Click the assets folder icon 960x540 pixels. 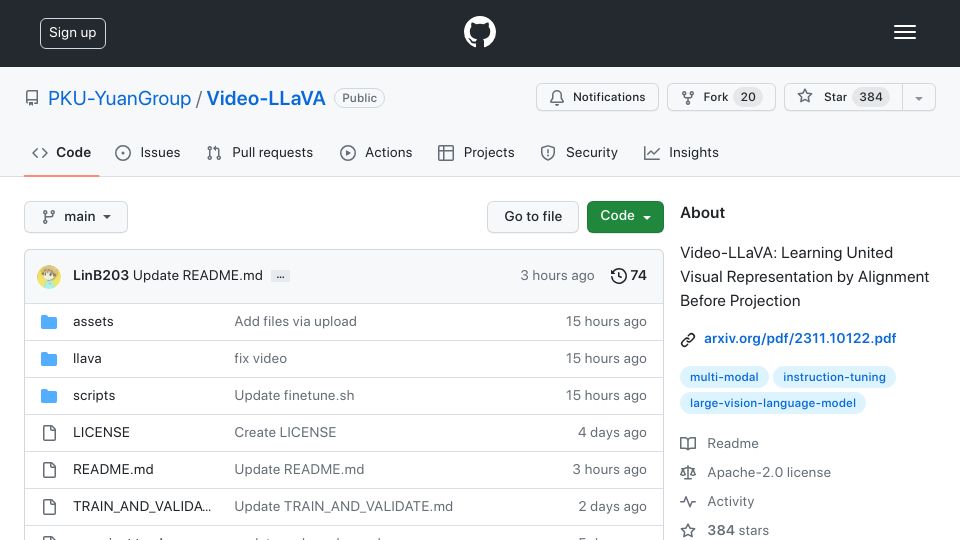[x=49, y=322]
